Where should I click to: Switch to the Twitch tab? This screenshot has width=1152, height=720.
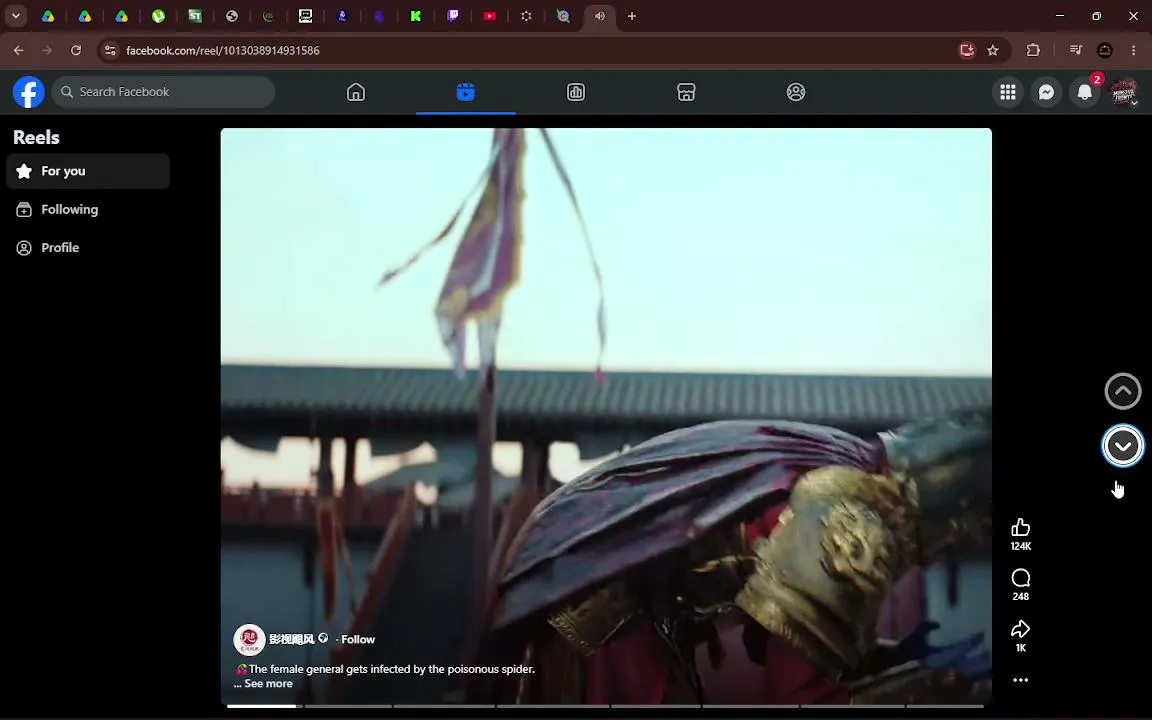(x=453, y=15)
